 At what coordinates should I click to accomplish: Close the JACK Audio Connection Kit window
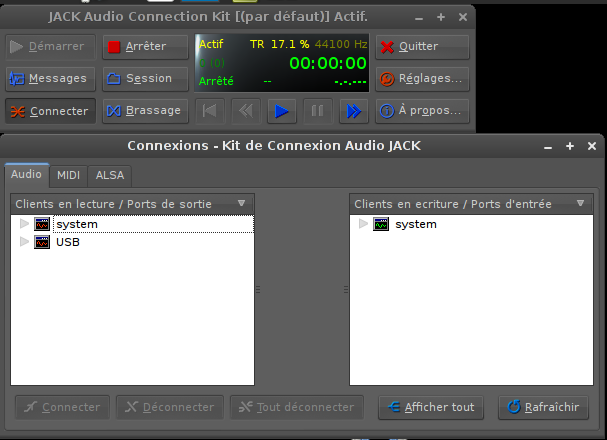(x=463, y=17)
